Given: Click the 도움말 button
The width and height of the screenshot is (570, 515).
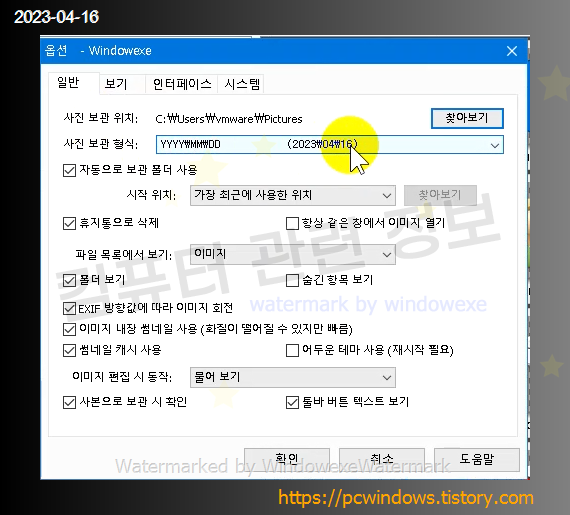Looking at the screenshot, I should (477, 459).
